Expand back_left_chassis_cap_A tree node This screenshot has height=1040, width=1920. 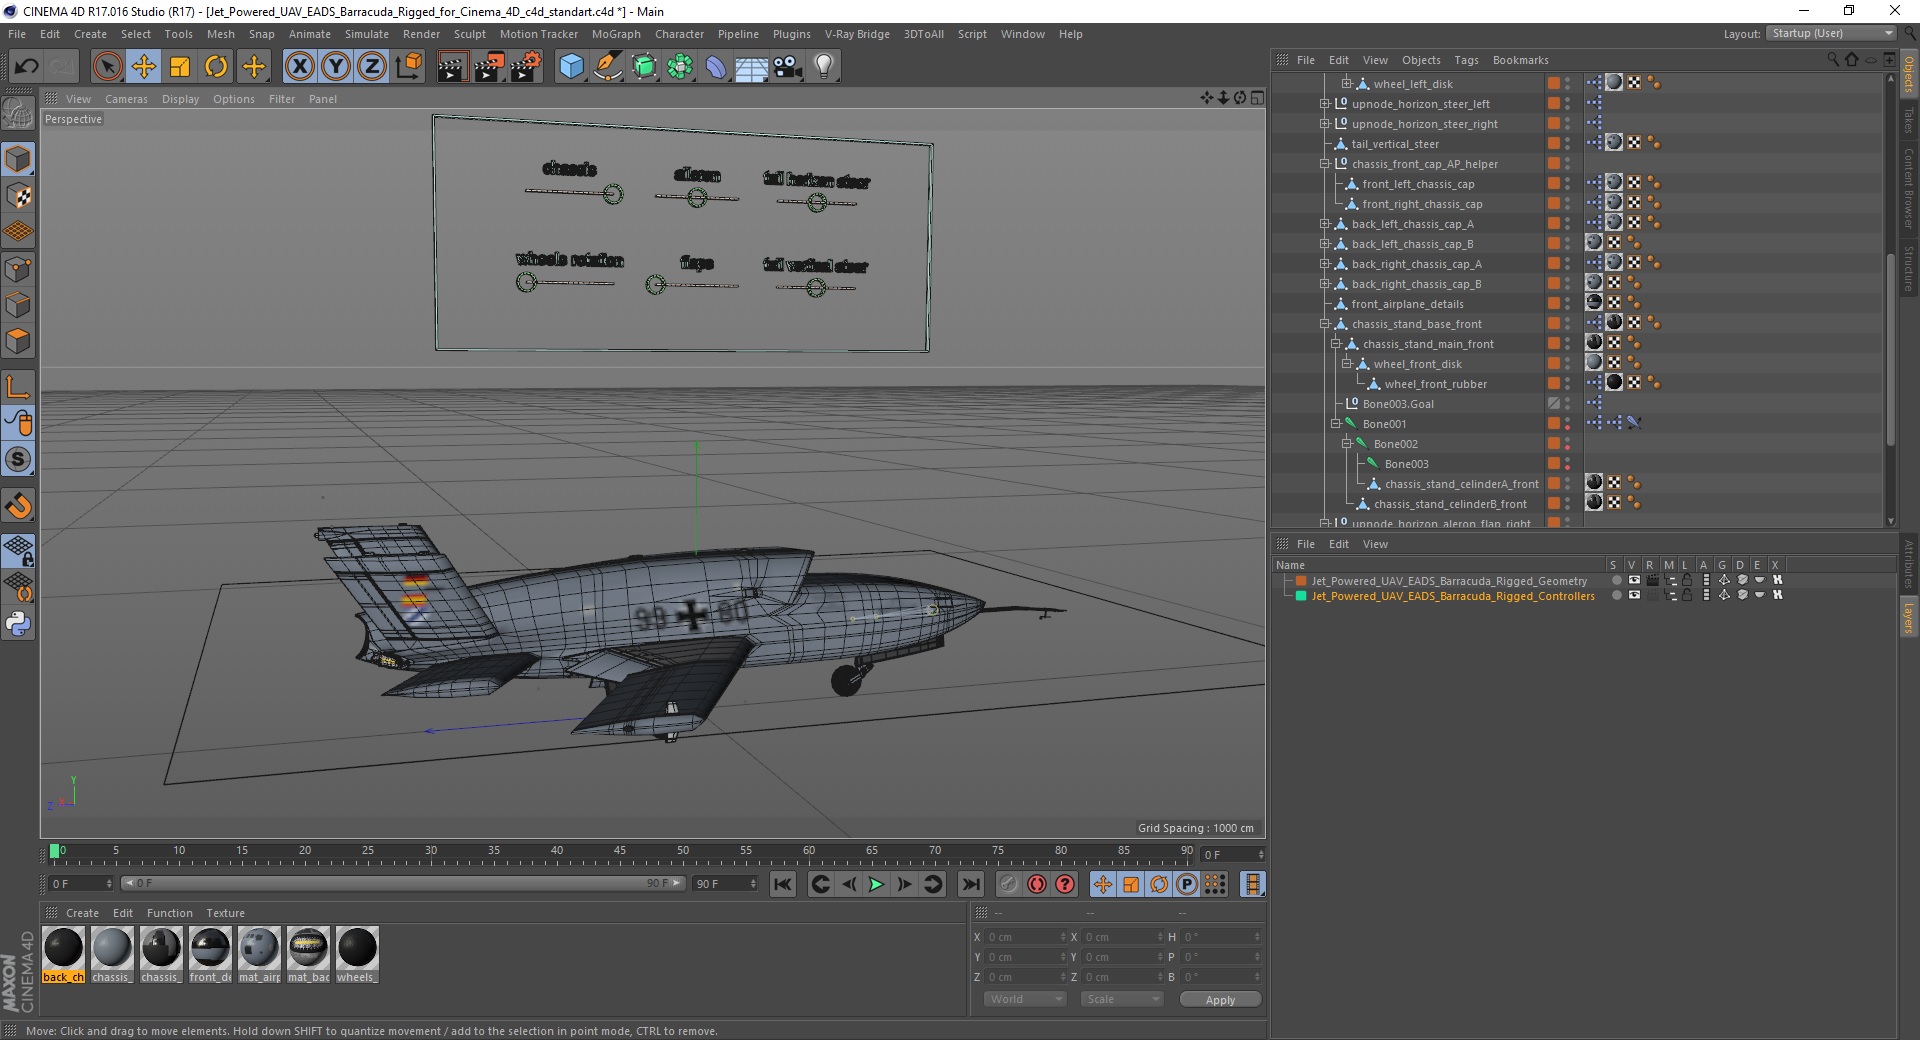point(1325,224)
